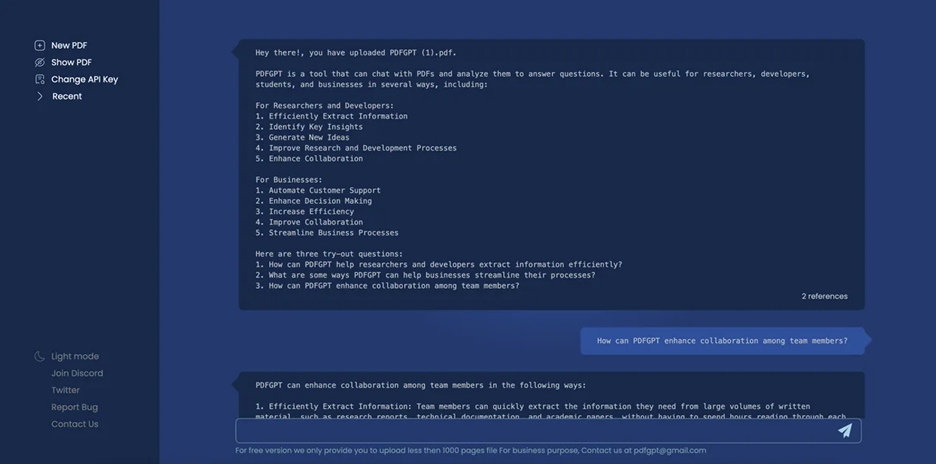Open the Contact Us link
The height and width of the screenshot is (464, 936).
[75, 424]
